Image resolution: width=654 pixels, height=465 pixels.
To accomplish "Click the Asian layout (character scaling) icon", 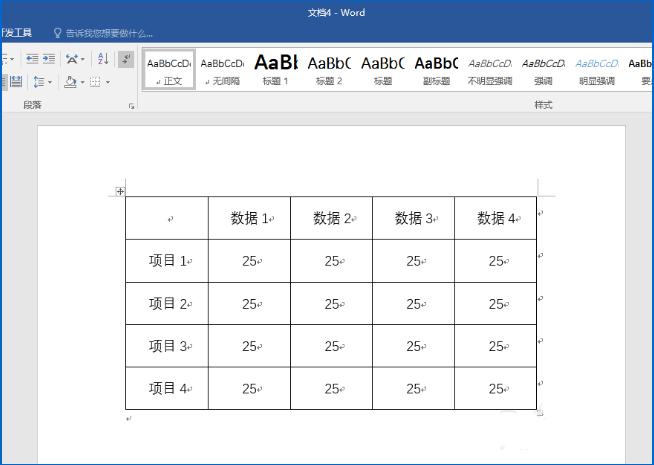I will click(x=71, y=59).
